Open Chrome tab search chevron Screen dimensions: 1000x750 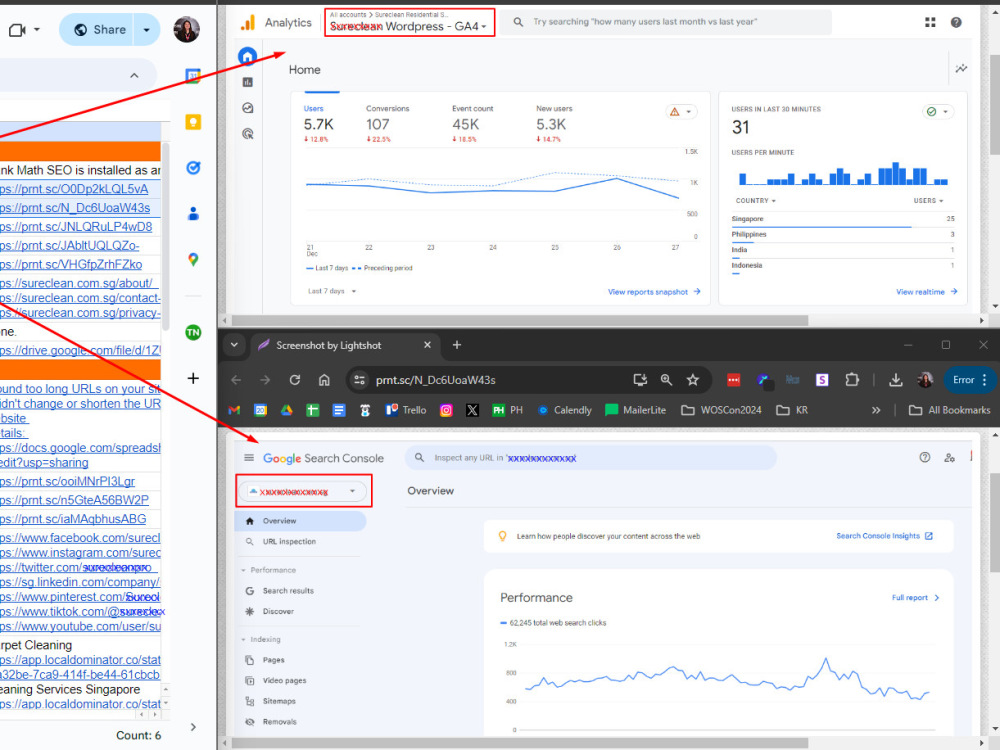click(x=234, y=345)
